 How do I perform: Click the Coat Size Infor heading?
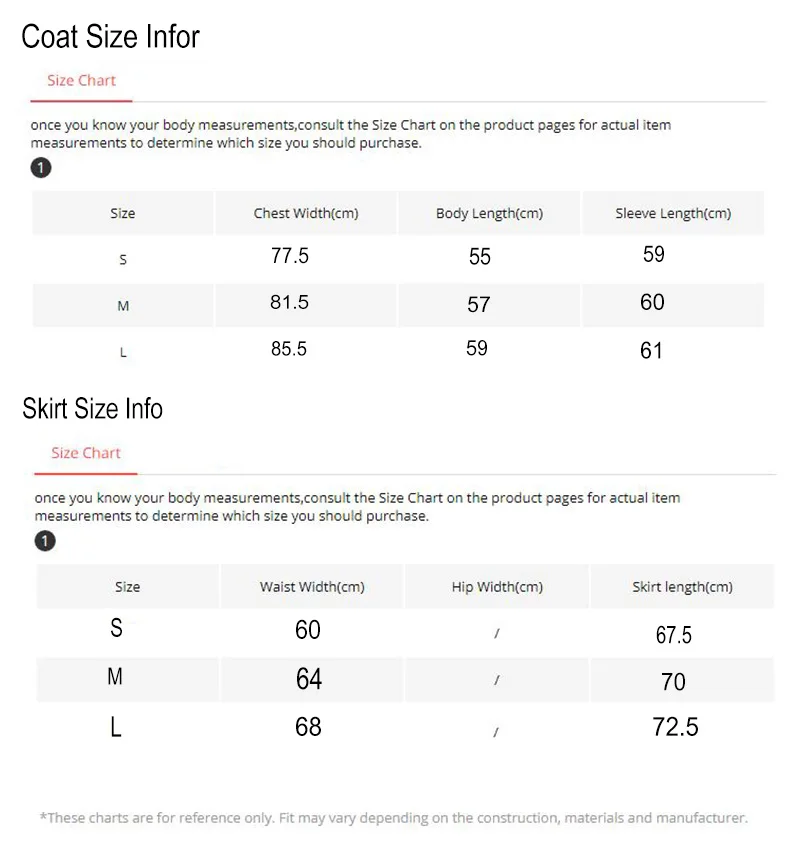(x=110, y=37)
